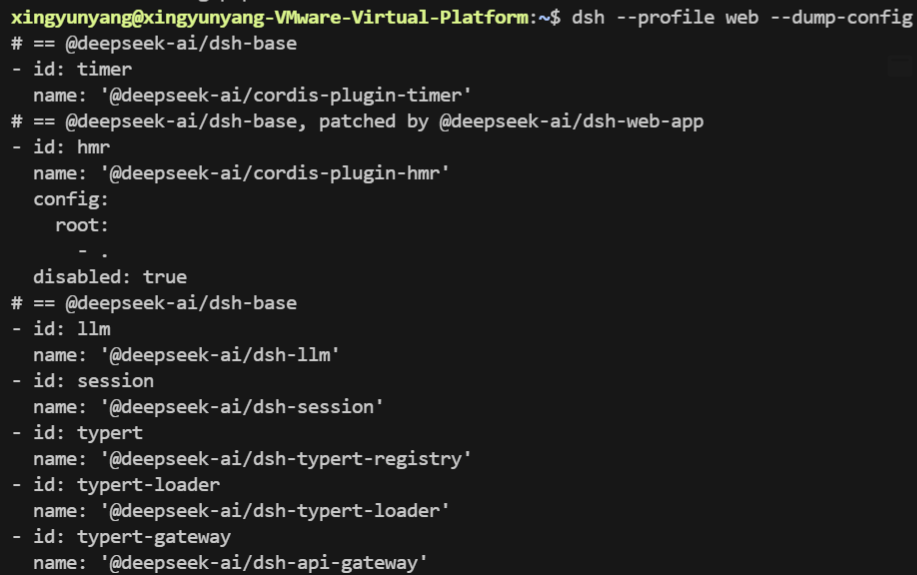Viewport: 917px width, 575px height.
Task: Click the dsh-api-gateway name line
Action: [230, 563]
